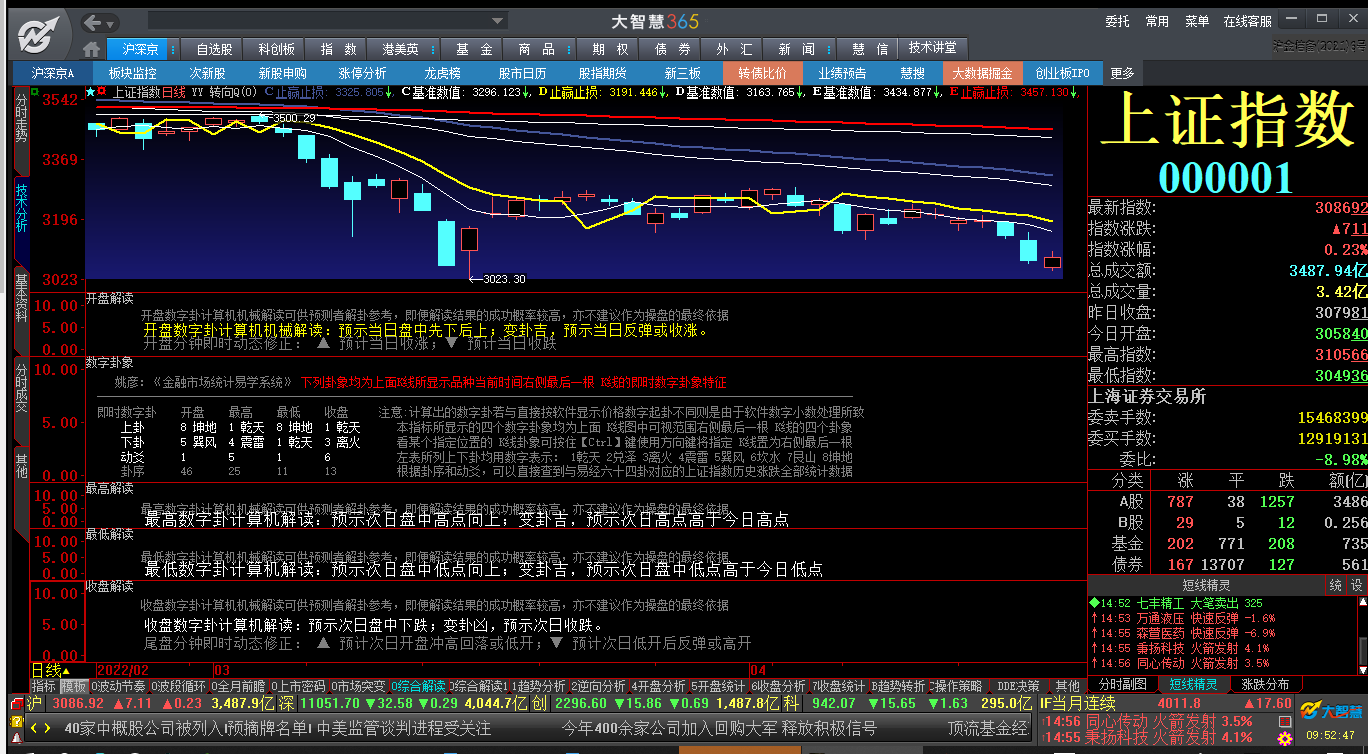Click the 科 index ticker label
This screenshot has width=1368, height=754.
[x=789, y=704]
